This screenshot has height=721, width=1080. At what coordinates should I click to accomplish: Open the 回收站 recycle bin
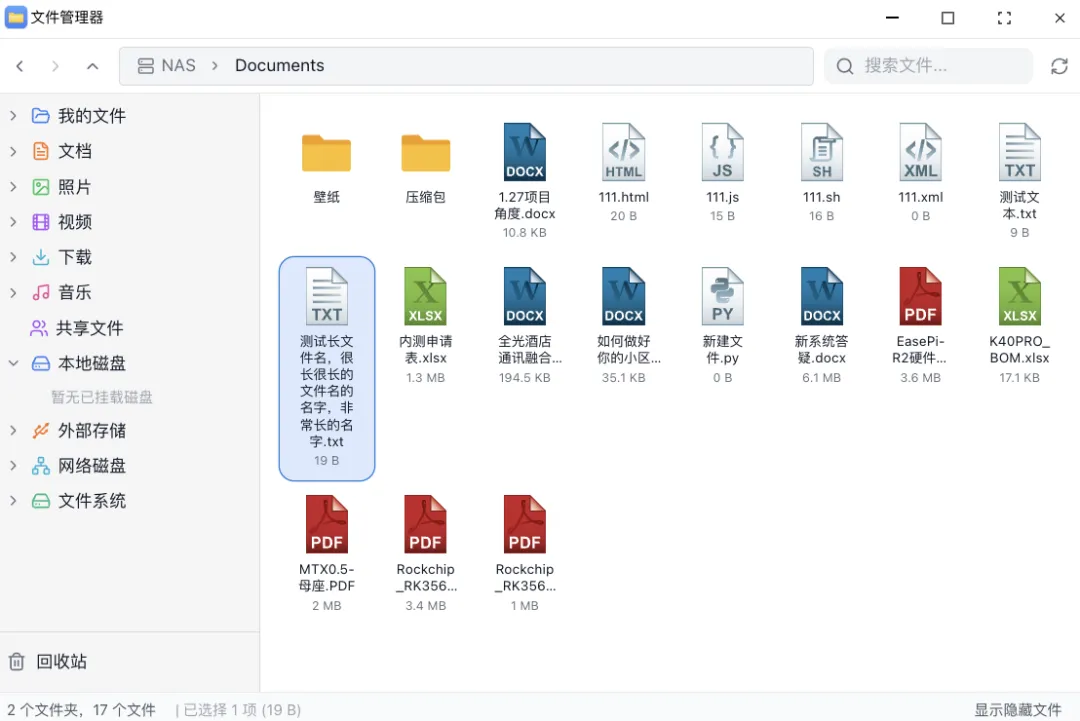61,661
